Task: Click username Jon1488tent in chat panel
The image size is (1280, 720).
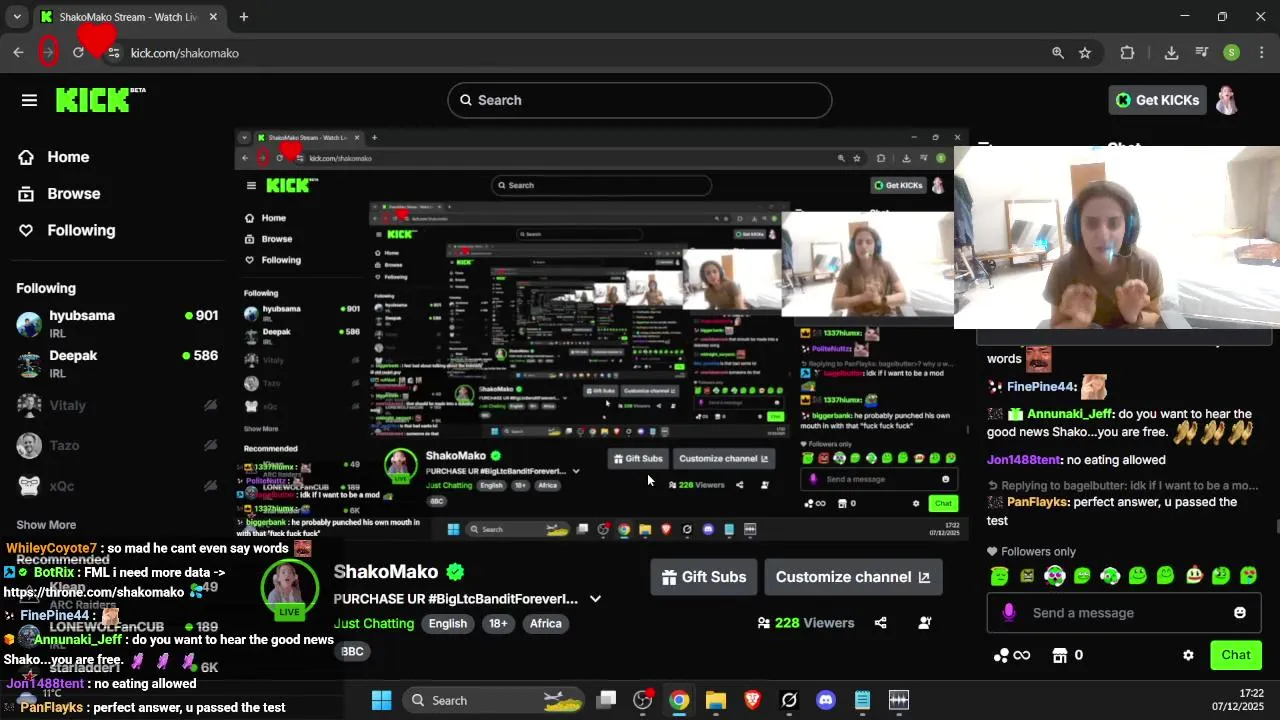Action: tap(1023, 460)
